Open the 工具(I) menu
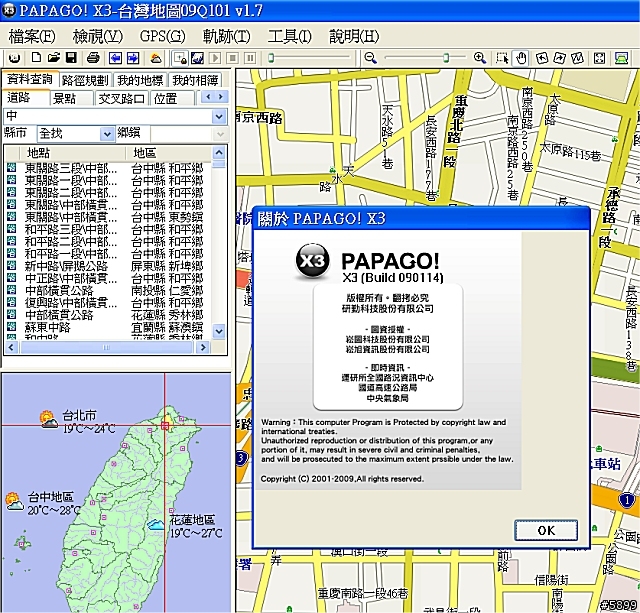Screen dimensions: 640x613 [x=289, y=36]
